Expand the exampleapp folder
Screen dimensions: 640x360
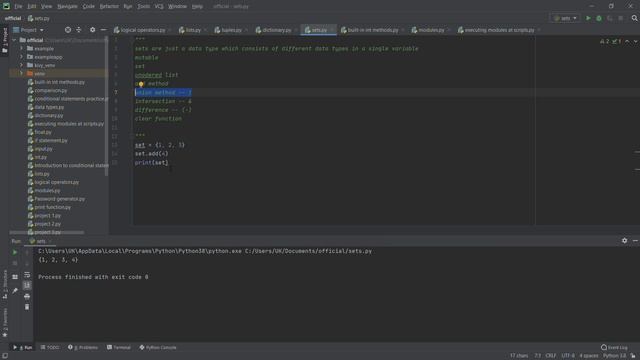(22, 57)
